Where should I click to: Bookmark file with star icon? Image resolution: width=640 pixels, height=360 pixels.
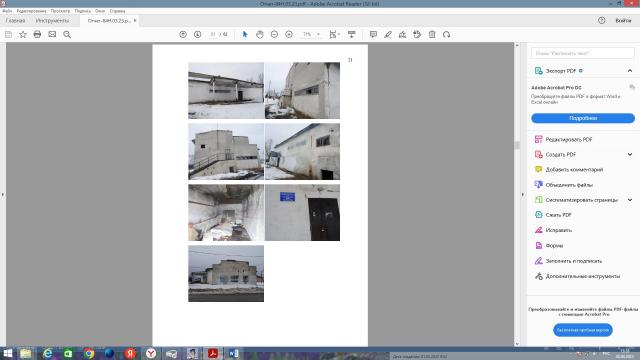[x=23, y=34]
